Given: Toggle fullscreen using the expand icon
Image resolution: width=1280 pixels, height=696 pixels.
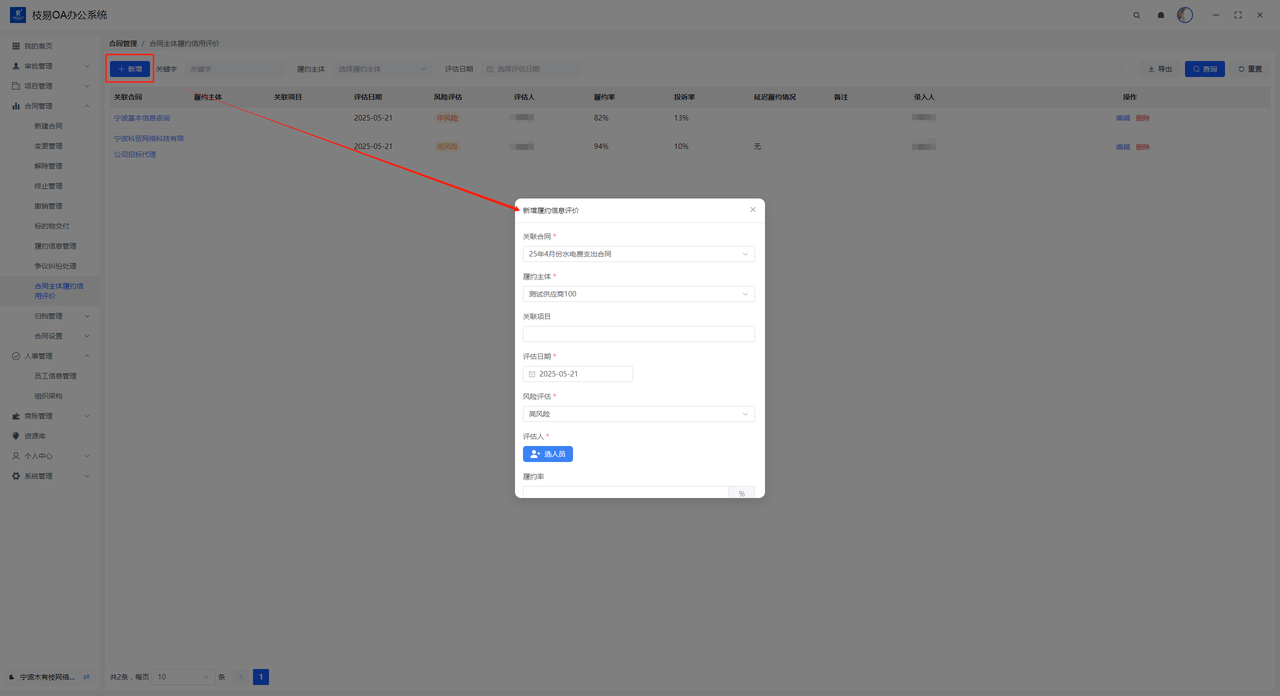Looking at the screenshot, I should (x=1238, y=15).
